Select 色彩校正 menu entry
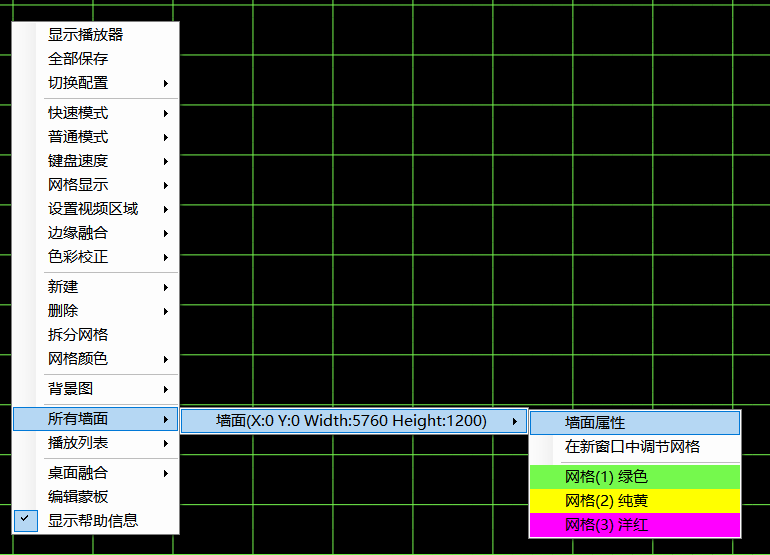 click(78, 257)
